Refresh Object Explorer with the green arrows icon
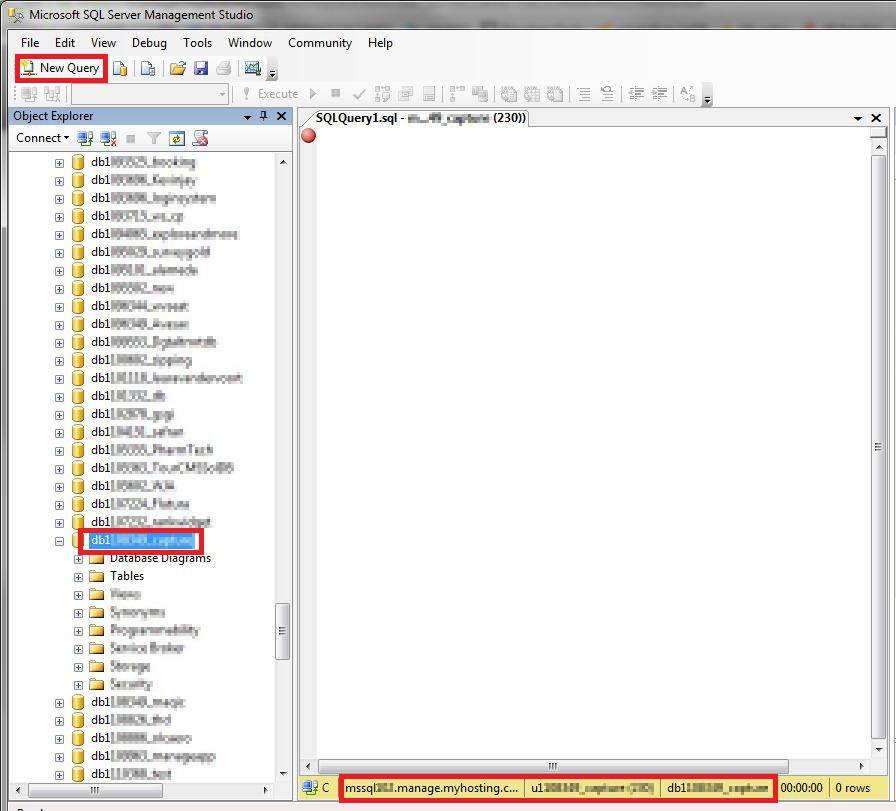This screenshot has height=811, width=896. coord(177,138)
